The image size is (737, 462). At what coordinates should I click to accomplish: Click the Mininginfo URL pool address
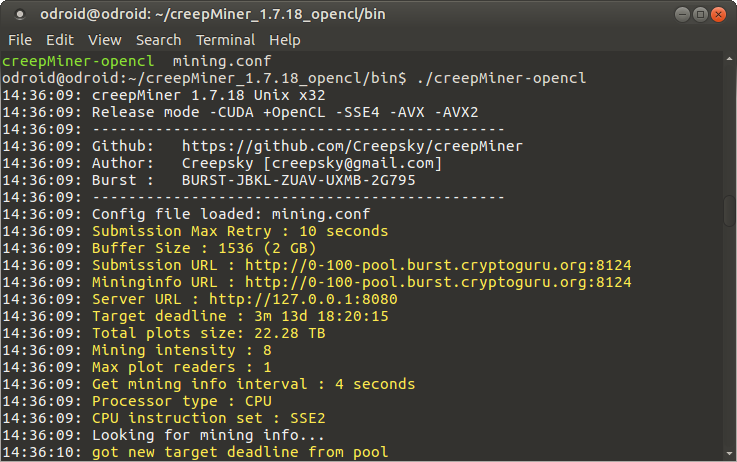pyautogui.click(x=438, y=282)
